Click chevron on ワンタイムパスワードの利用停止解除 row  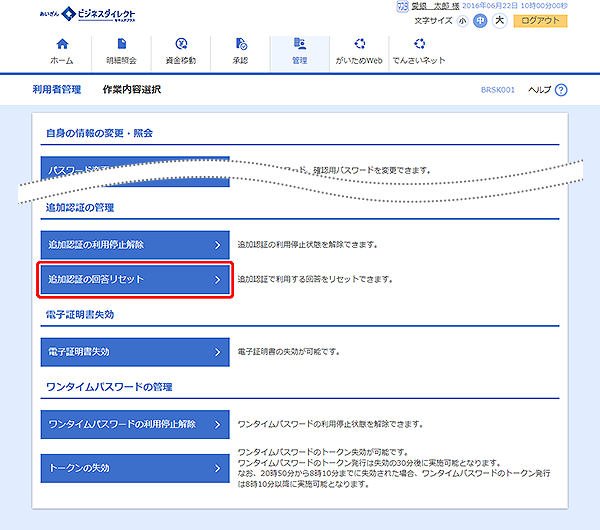pyautogui.click(x=217, y=424)
